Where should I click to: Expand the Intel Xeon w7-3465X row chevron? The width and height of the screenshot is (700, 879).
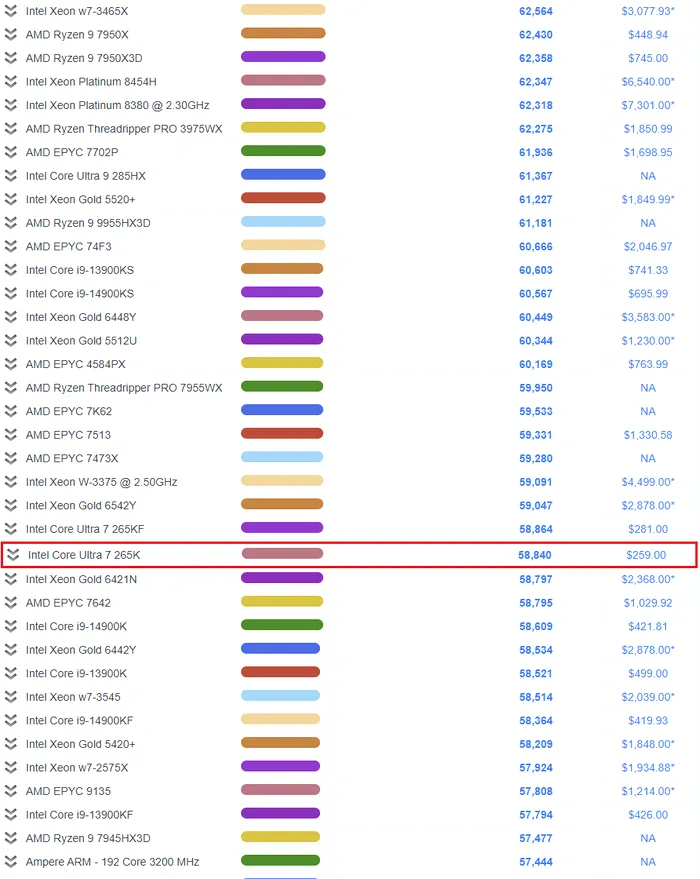coord(11,11)
